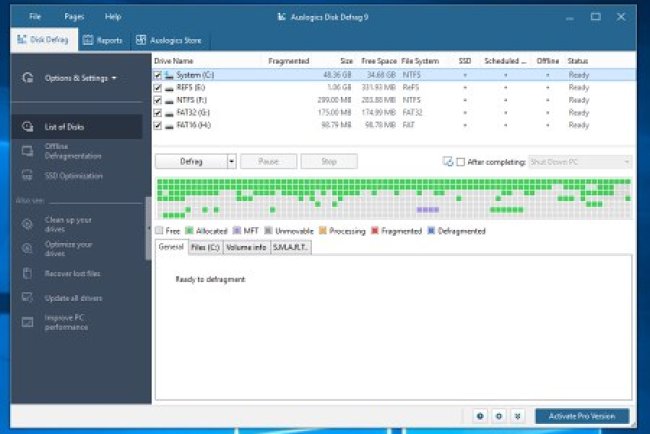Click the Recover lost files icon
Screen dimensions: 650x434
click(x=28, y=273)
